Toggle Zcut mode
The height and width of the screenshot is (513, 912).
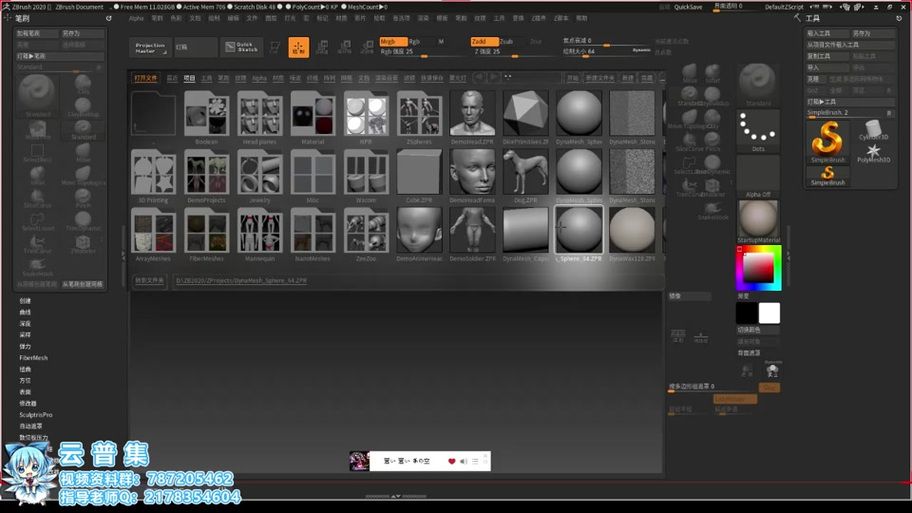point(536,42)
